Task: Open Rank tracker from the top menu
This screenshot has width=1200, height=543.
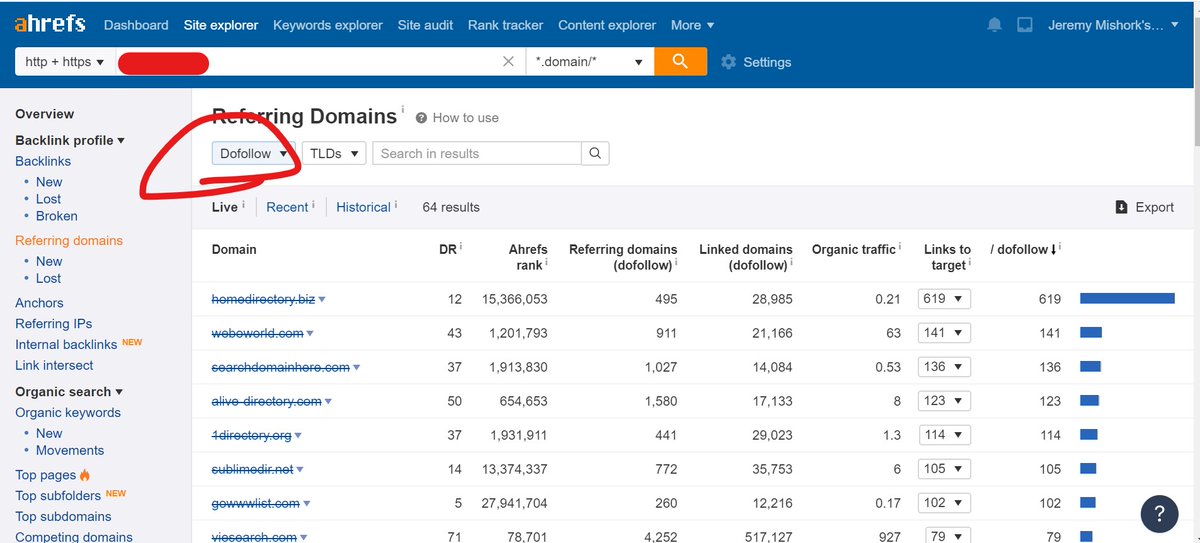Action: 506,25
